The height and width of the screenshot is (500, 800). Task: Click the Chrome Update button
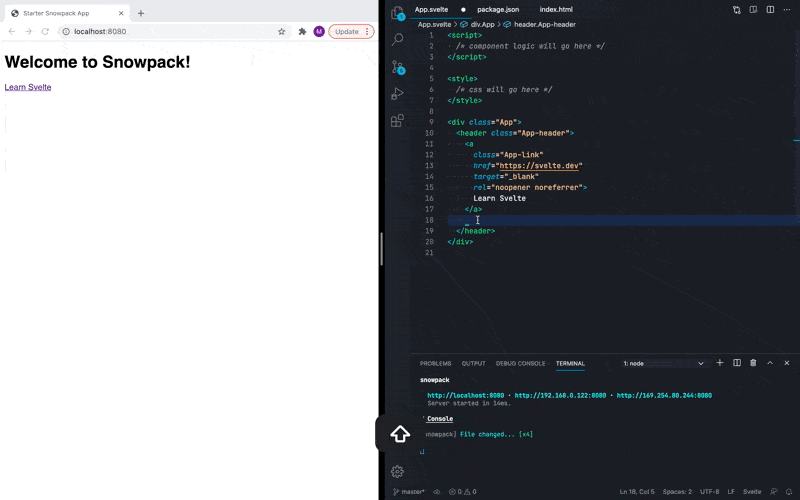[x=350, y=31]
